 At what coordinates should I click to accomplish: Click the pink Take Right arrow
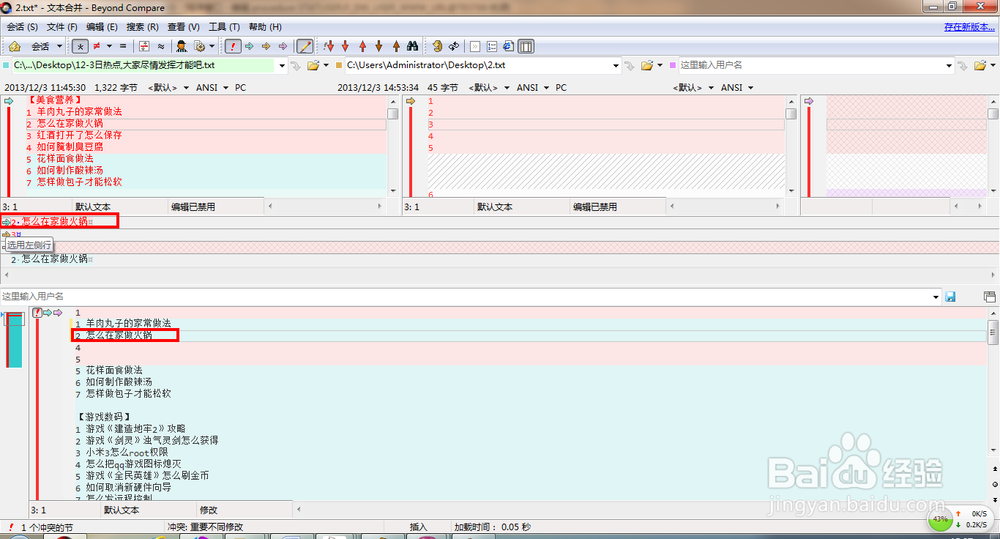pyautogui.click(x=283, y=46)
